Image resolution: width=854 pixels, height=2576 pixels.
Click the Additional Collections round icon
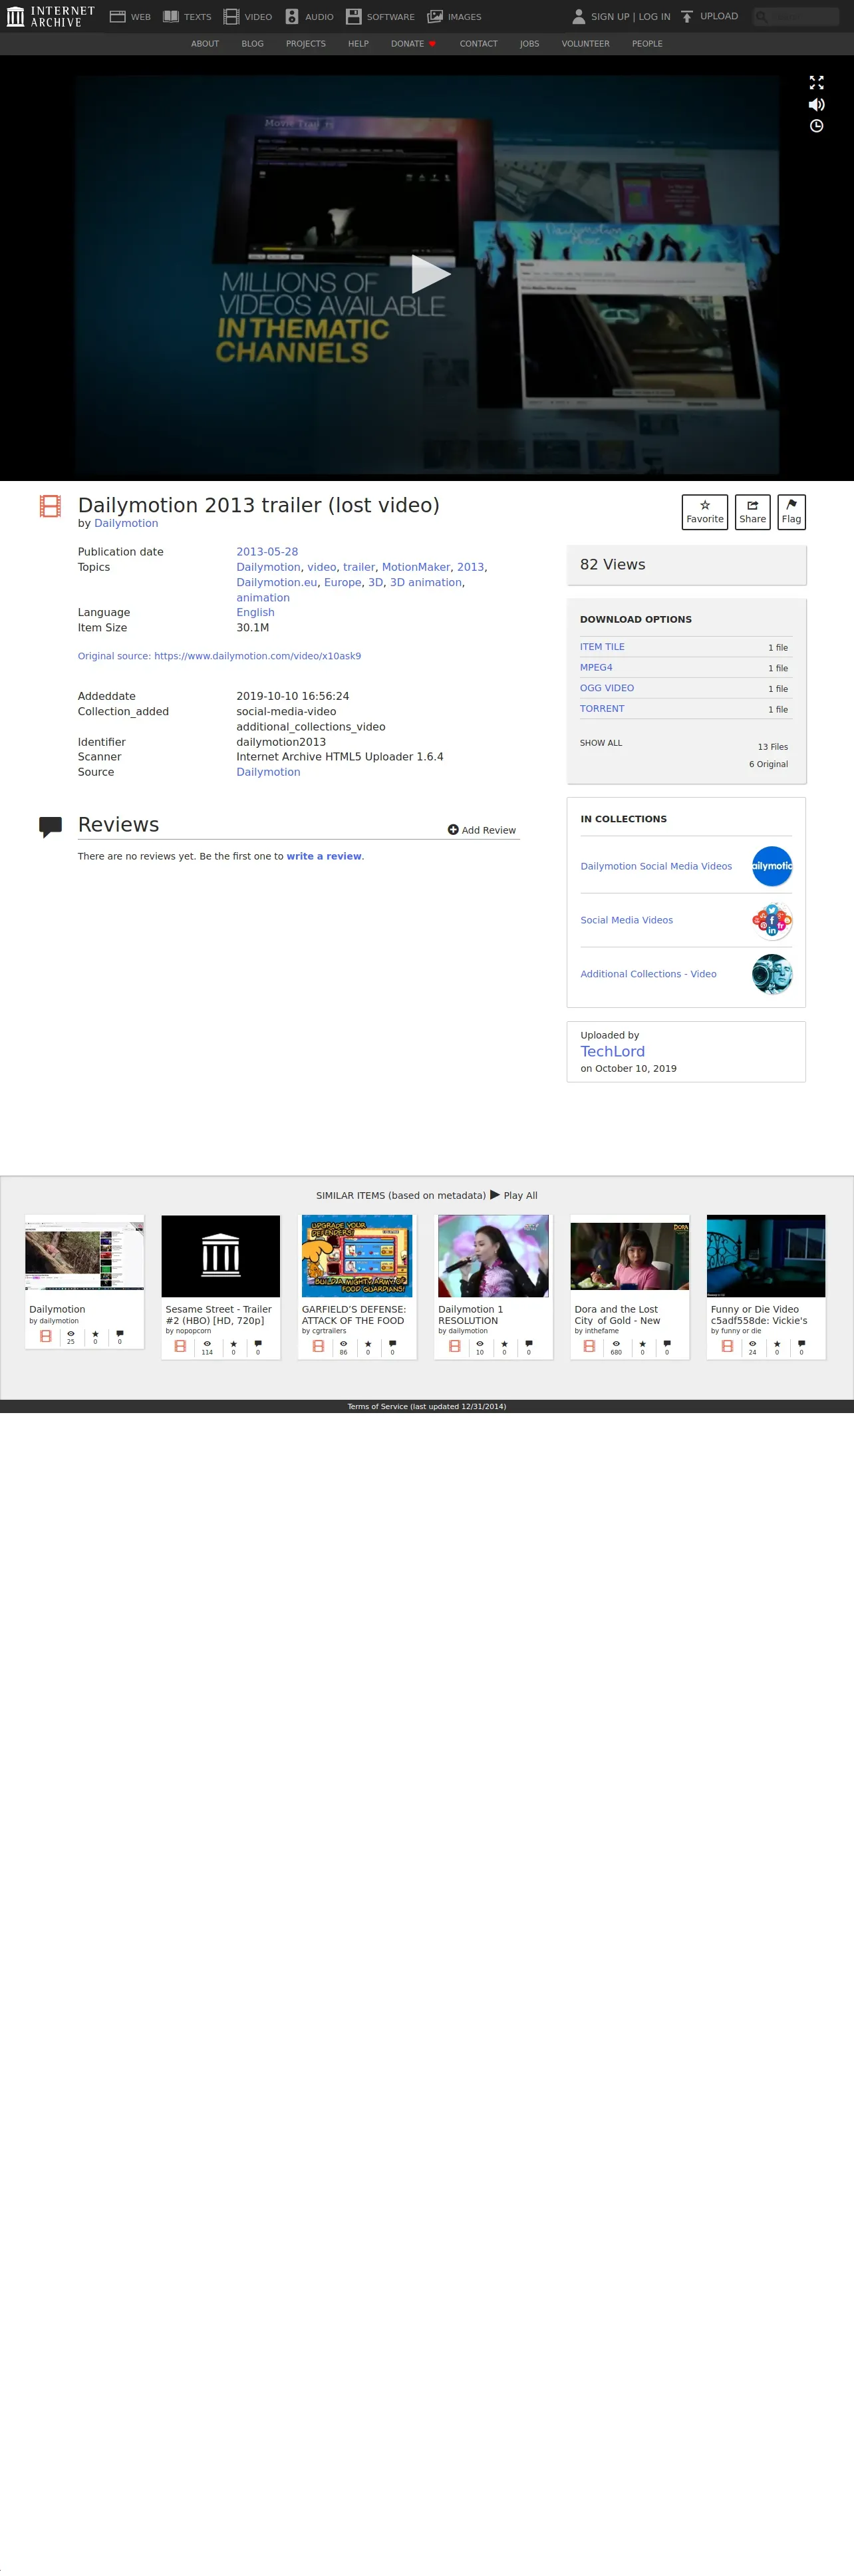[771, 974]
